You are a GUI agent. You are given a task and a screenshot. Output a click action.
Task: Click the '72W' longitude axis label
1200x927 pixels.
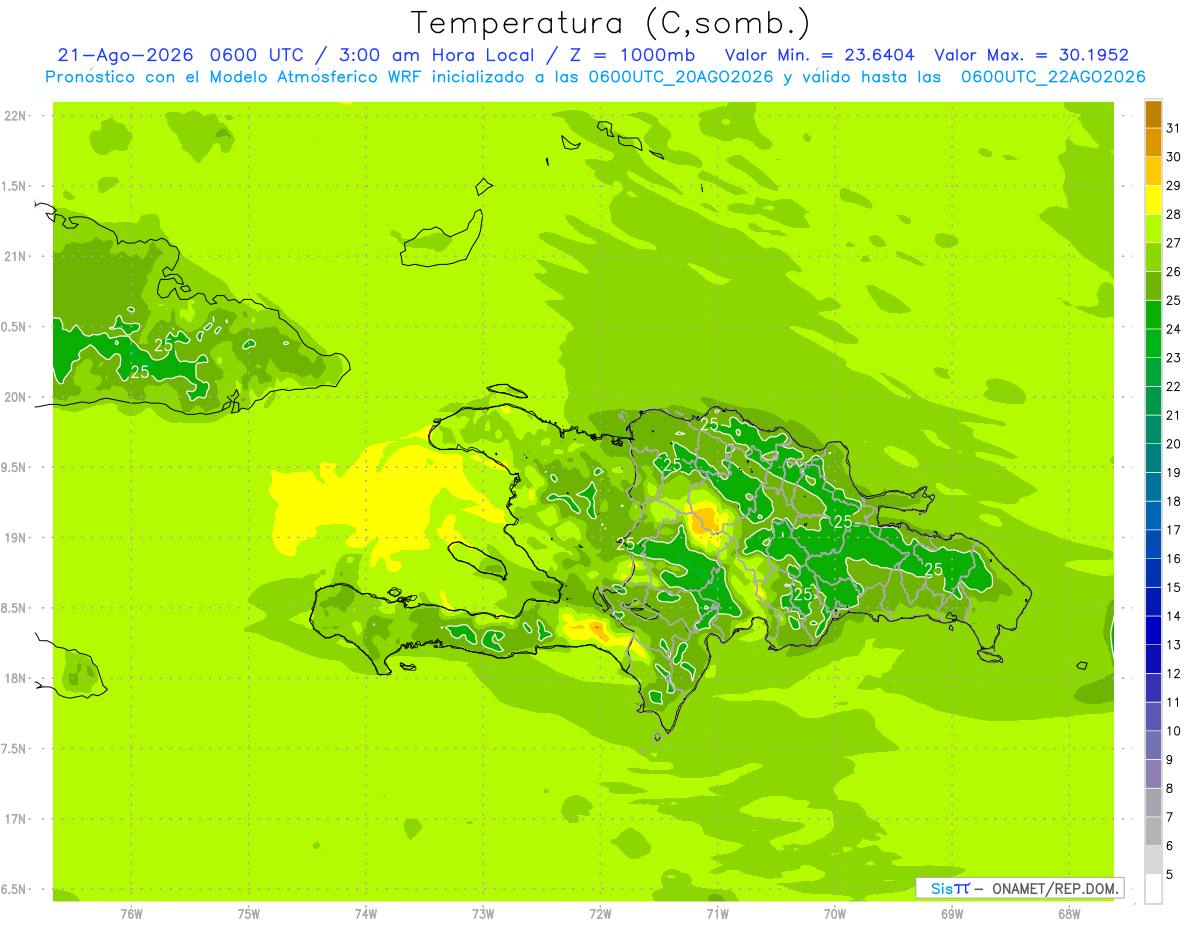click(x=600, y=914)
